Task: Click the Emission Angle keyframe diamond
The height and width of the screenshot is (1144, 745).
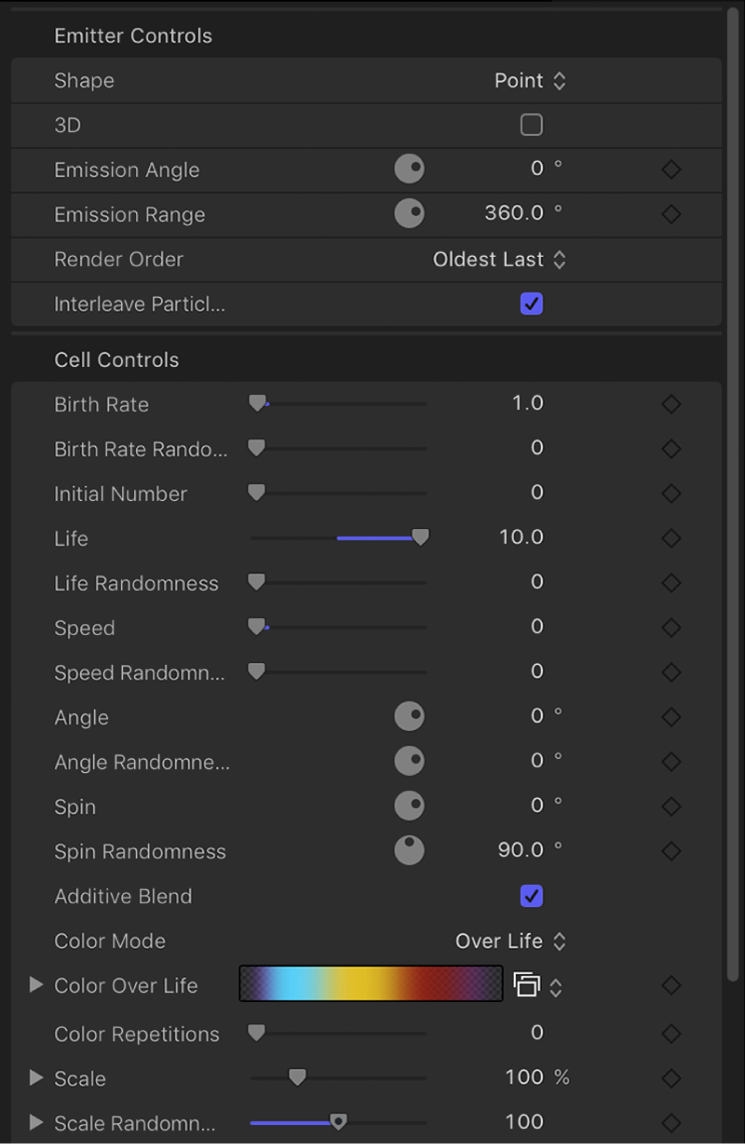Action: (x=671, y=170)
